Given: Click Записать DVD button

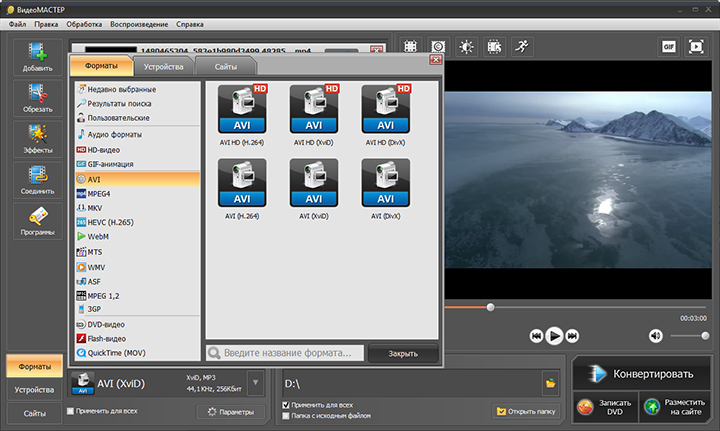Looking at the screenshot, I should [605, 407].
